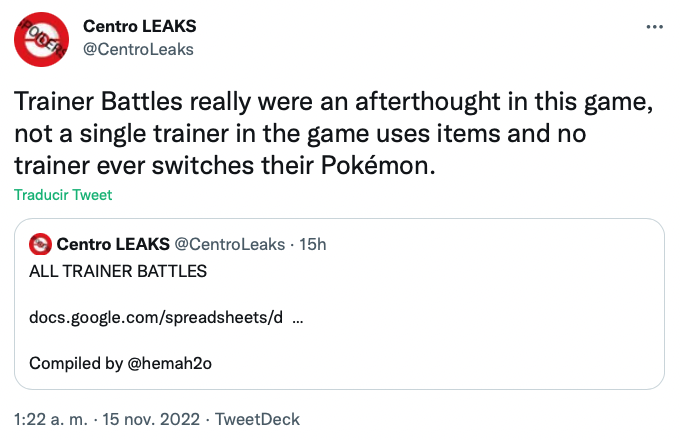Click the word Pokémon in the tweet body
The image size is (680, 440).
coord(378,166)
